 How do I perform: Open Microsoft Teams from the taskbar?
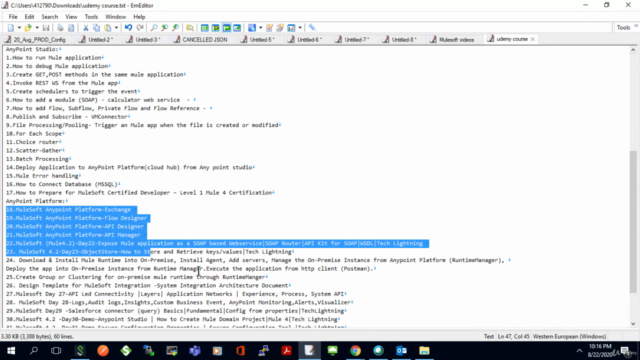coord(195,351)
